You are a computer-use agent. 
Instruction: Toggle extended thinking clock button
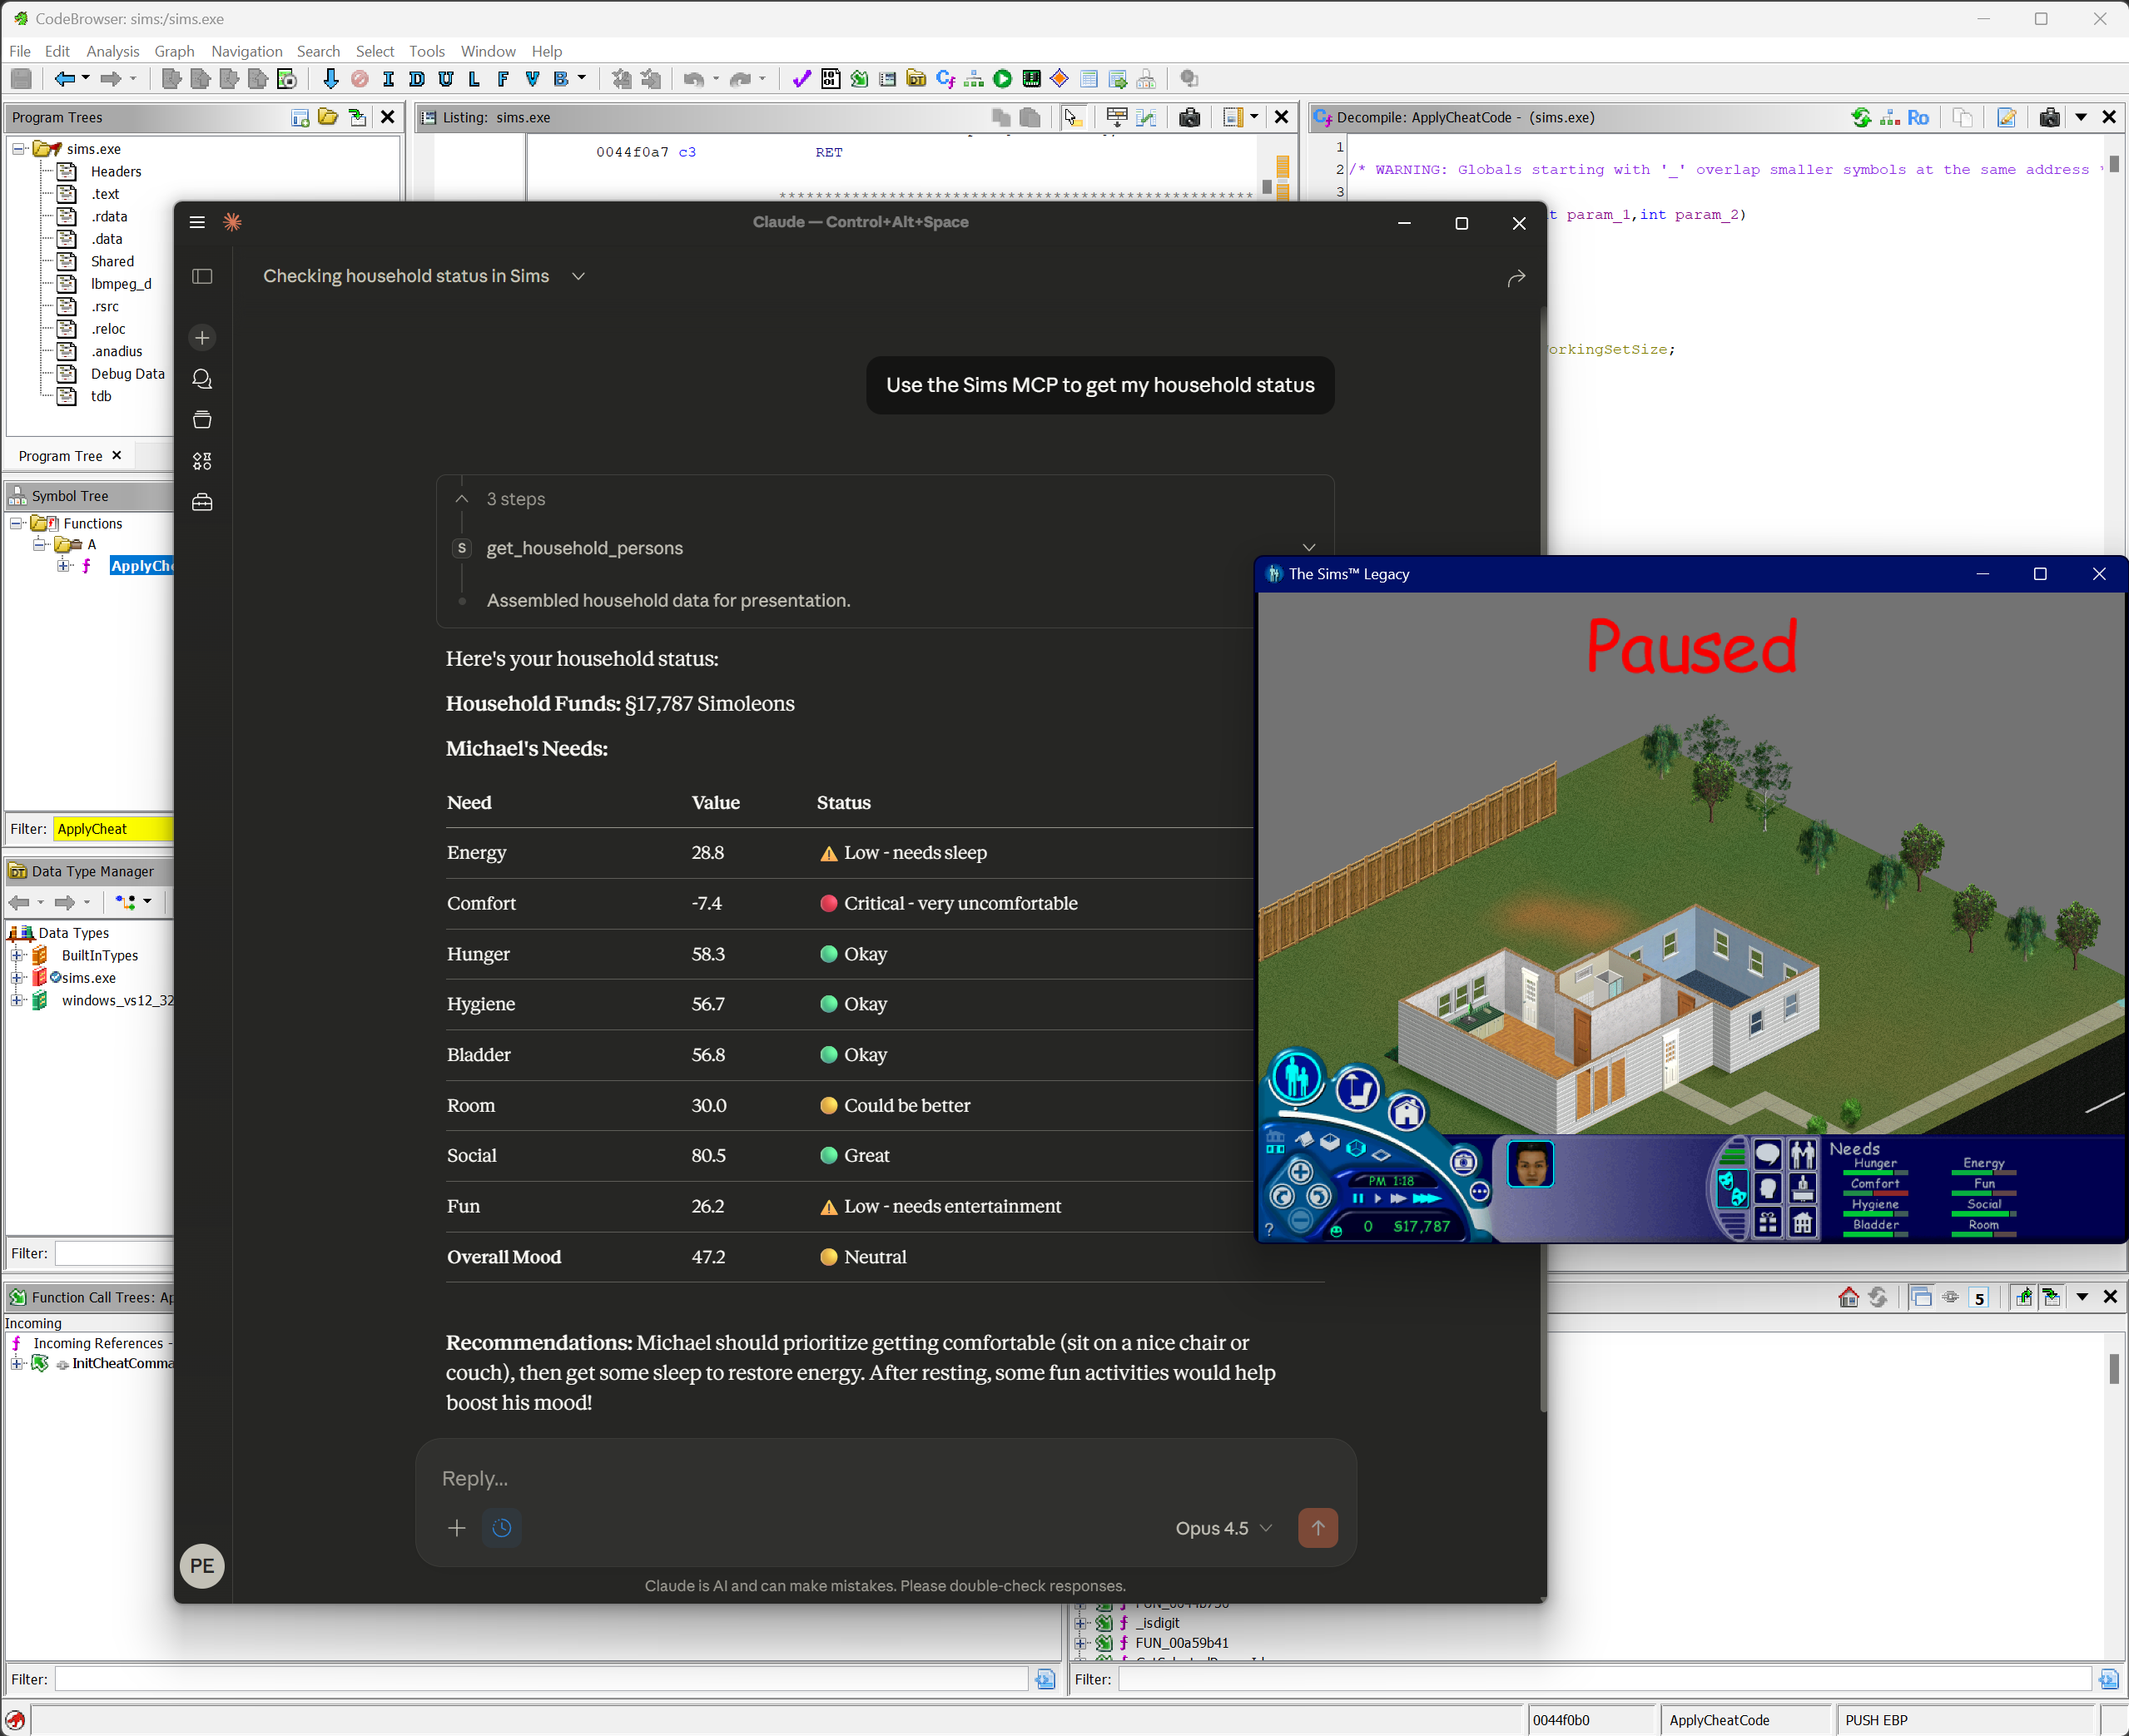coord(502,1527)
